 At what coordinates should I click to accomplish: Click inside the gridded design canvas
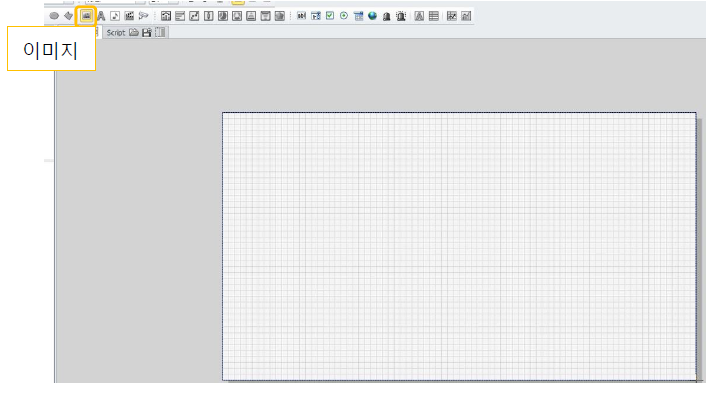click(x=459, y=246)
